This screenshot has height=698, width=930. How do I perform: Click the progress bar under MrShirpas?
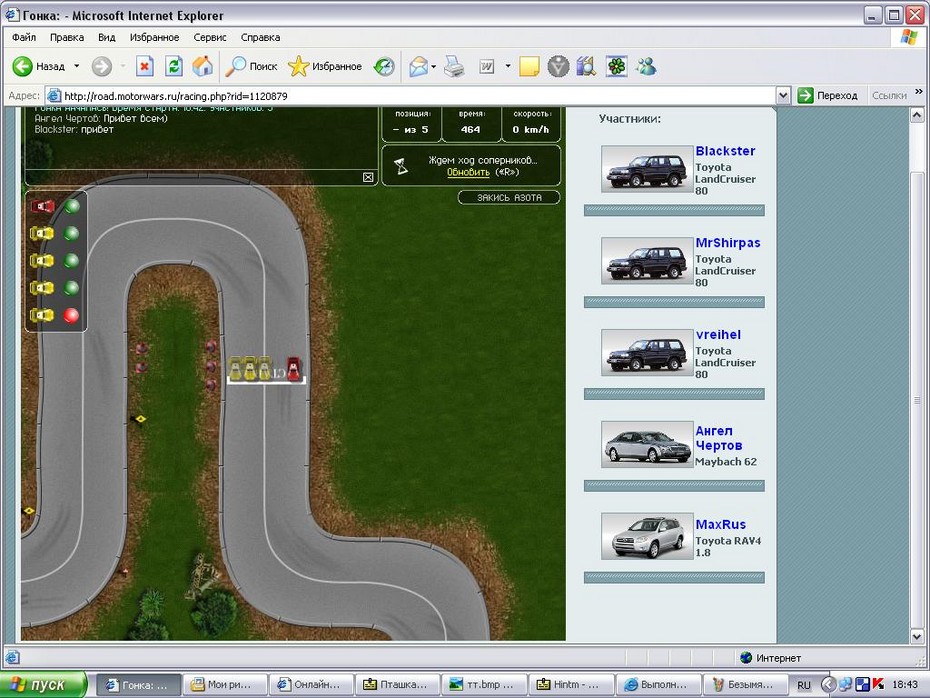coord(674,302)
